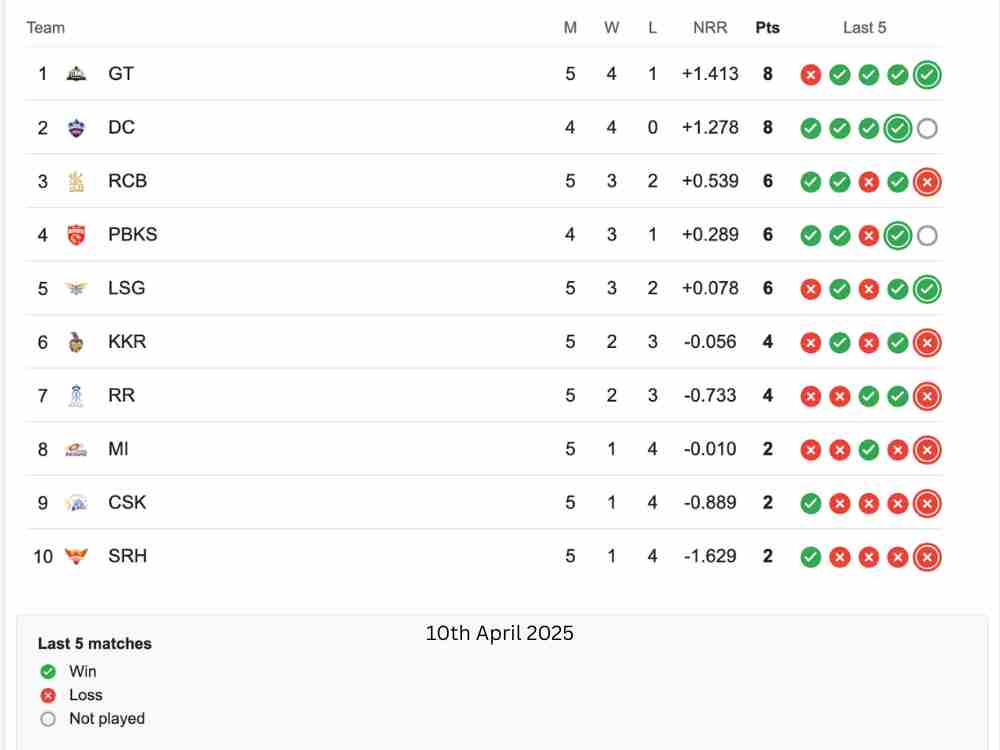
Task: Click DC's not-played match circle
Action: tap(927, 128)
